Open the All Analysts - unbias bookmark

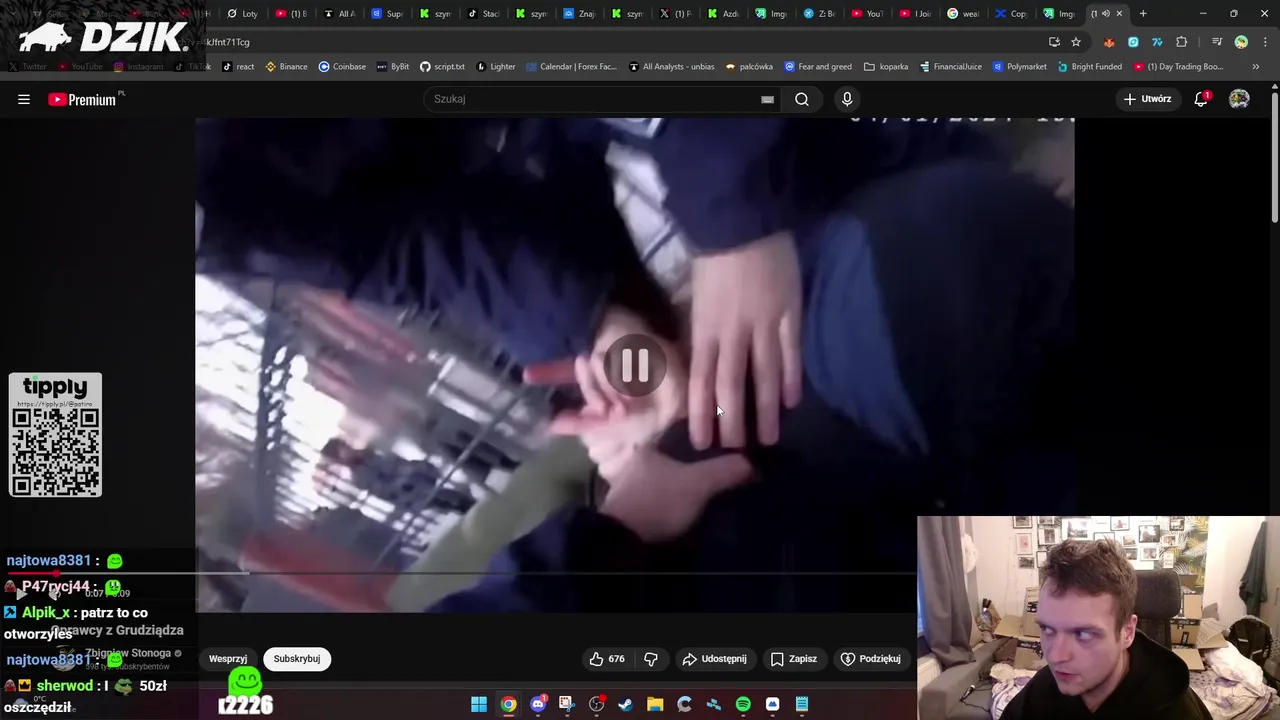tap(671, 67)
